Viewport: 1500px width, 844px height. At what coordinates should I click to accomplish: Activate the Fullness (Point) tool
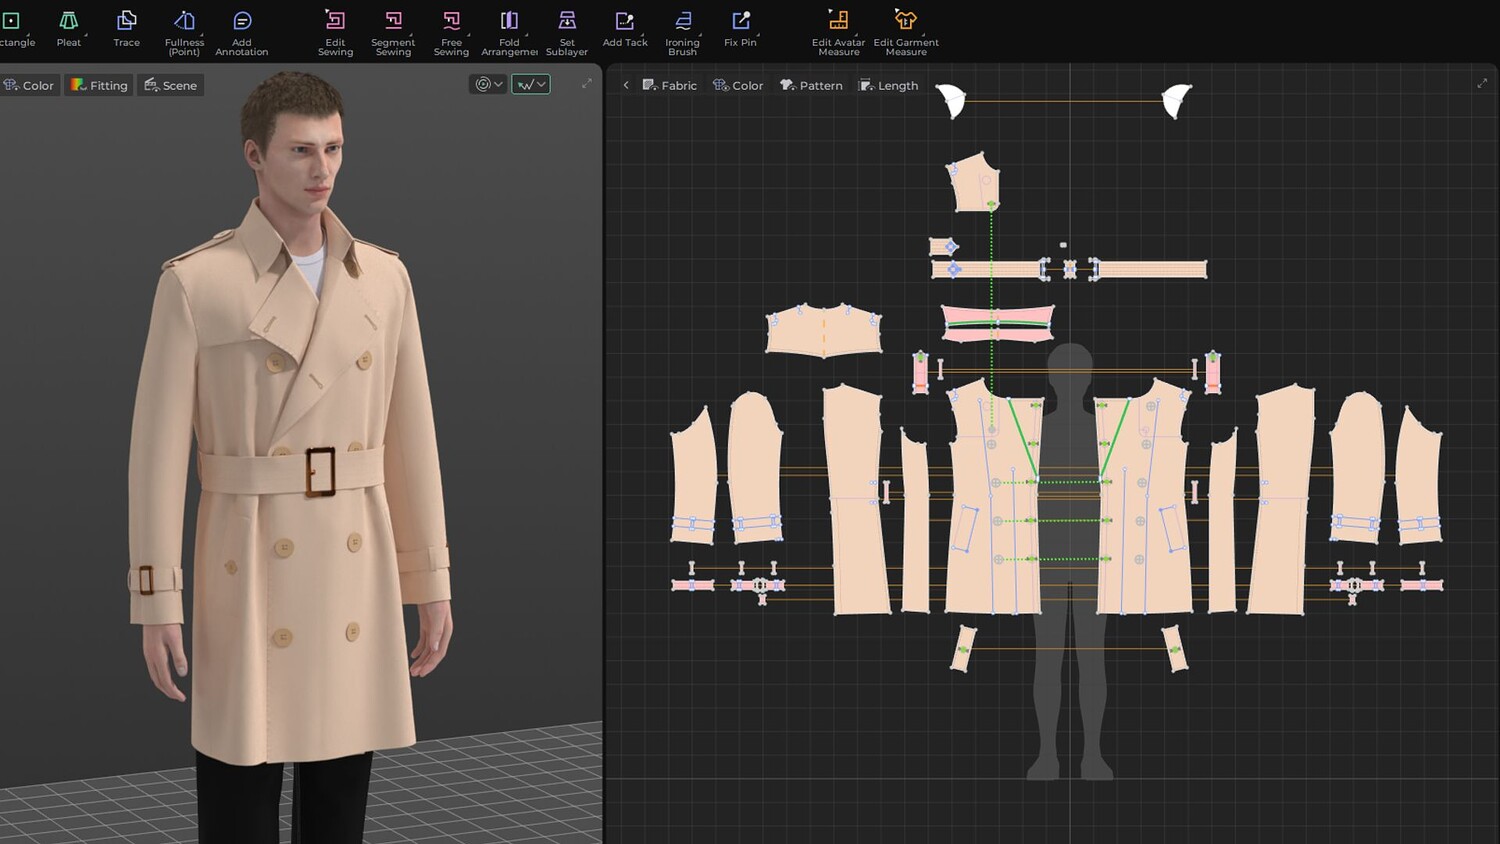click(184, 30)
